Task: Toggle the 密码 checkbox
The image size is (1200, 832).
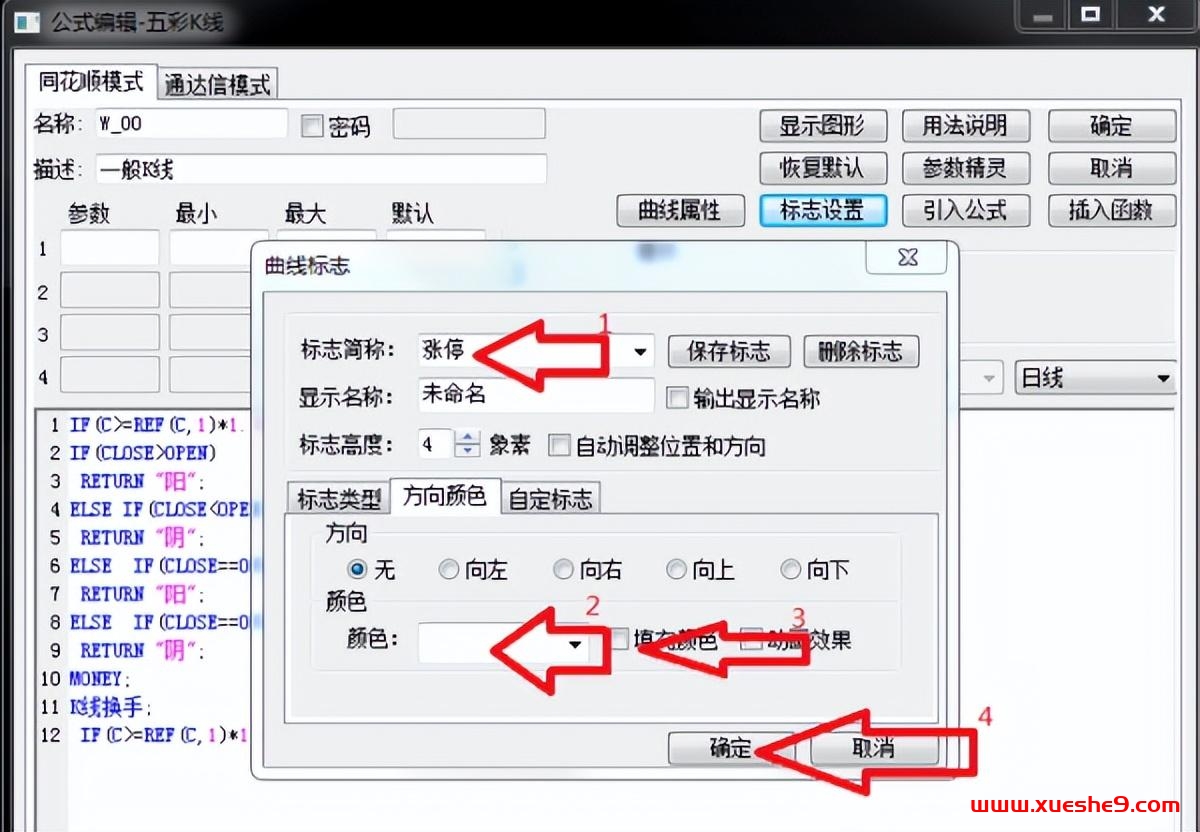Action: 312,124
